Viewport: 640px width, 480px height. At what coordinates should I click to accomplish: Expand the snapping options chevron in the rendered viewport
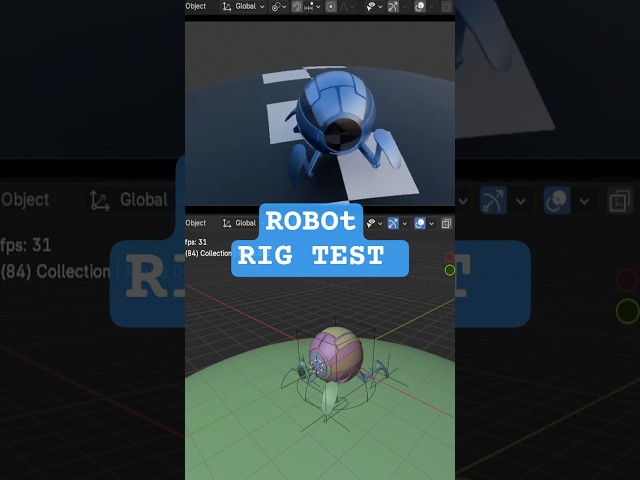coord(318,7)
